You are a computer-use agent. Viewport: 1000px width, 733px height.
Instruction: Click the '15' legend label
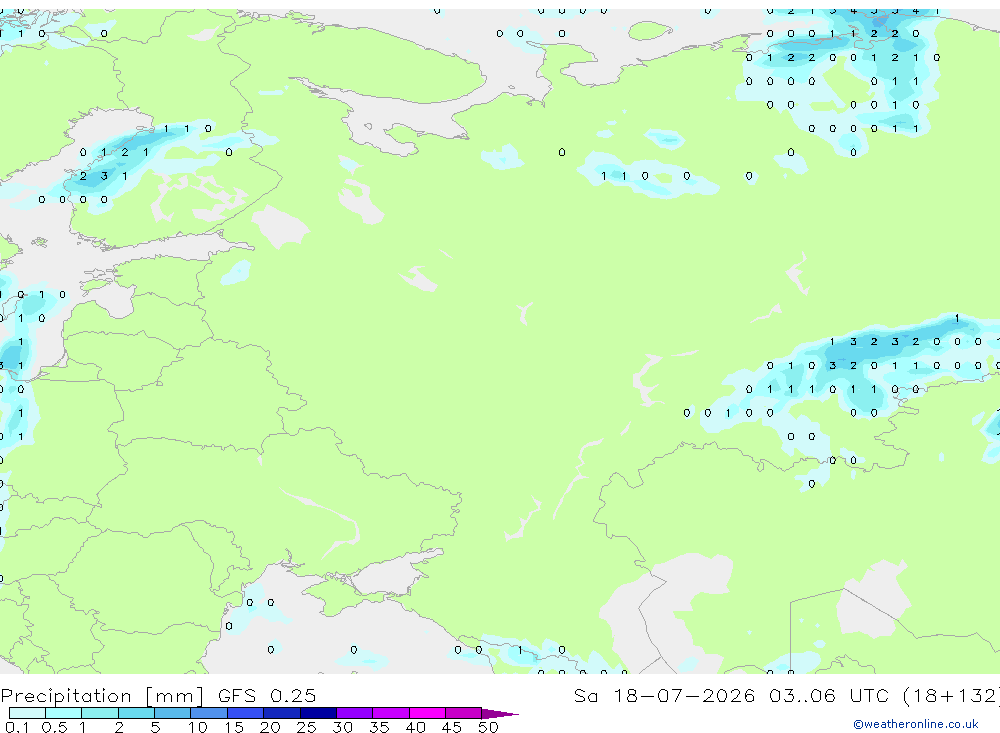(x=234, y=727)
